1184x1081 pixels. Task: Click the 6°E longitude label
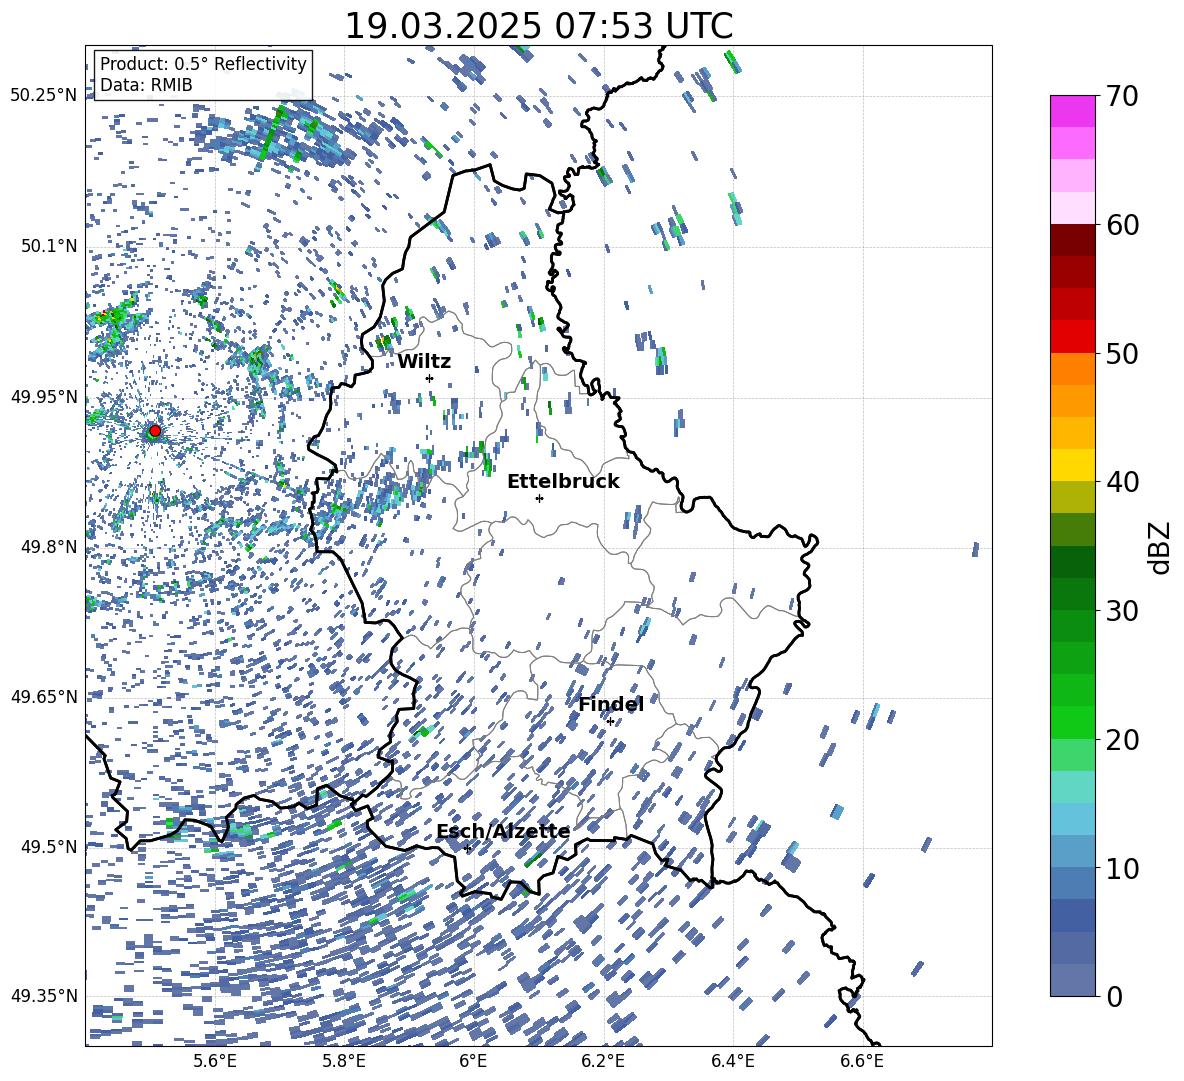473,1061
